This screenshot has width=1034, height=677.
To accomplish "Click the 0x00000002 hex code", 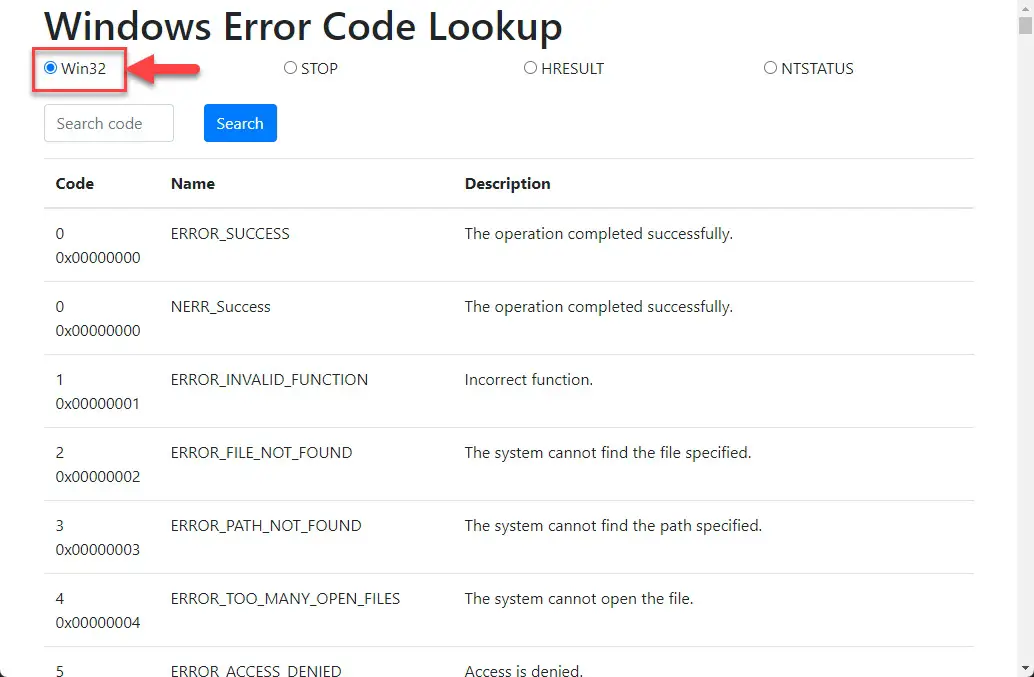I will pos(98,477).
